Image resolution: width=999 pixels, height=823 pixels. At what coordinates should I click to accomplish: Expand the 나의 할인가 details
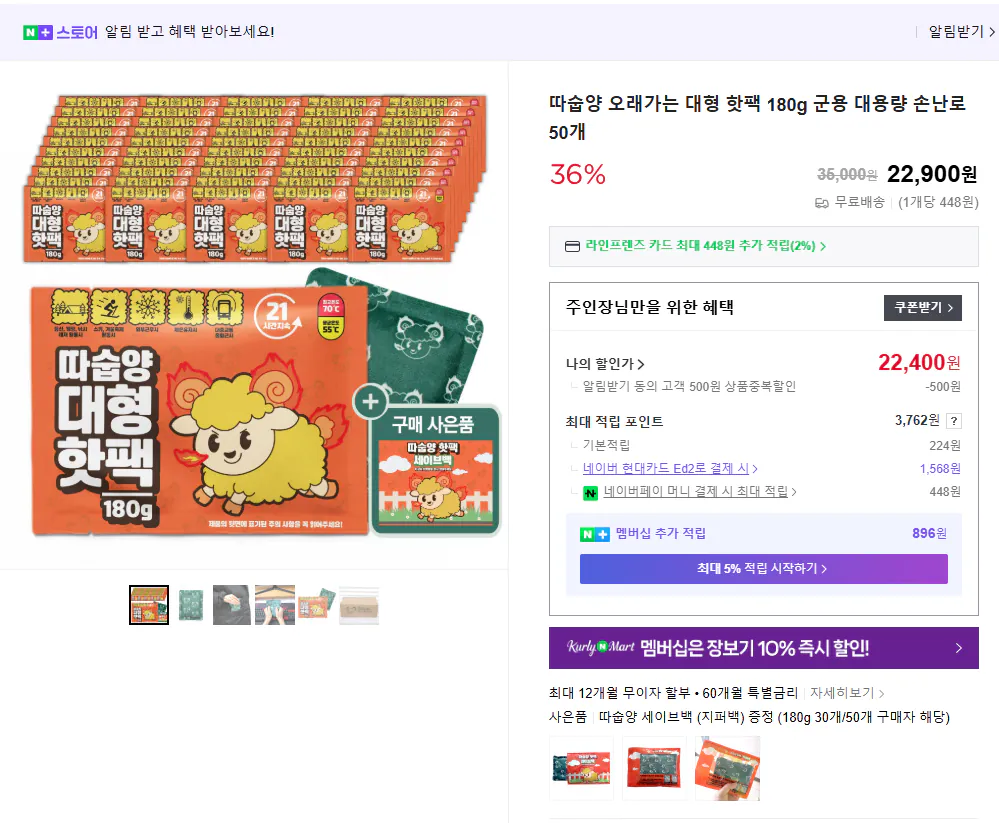597,363
